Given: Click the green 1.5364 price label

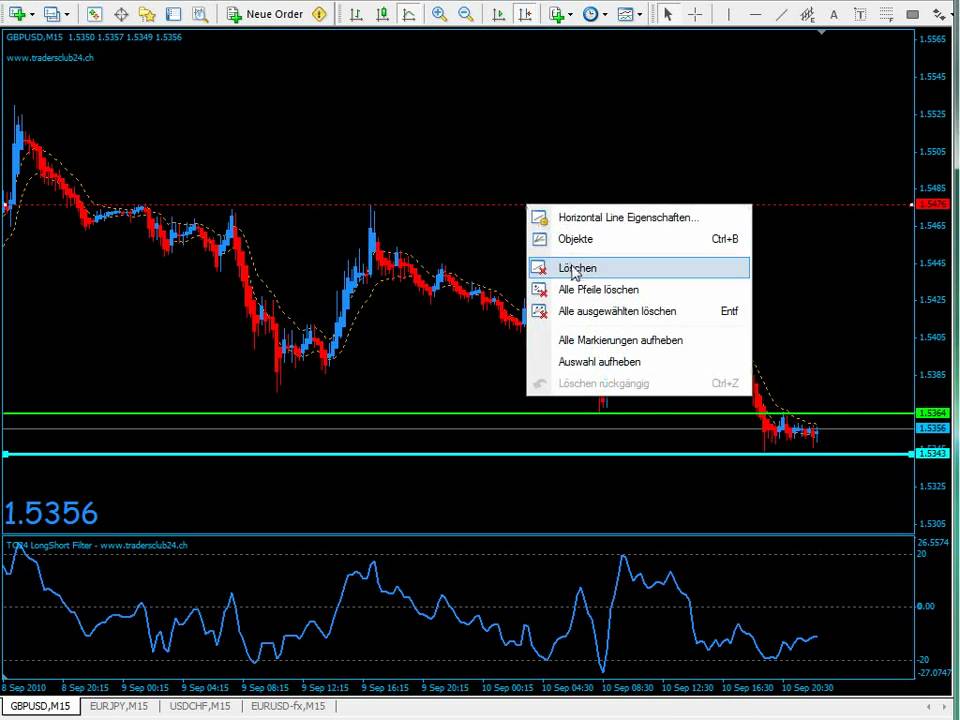Looking at the screenshot, I should coord(932,413).
